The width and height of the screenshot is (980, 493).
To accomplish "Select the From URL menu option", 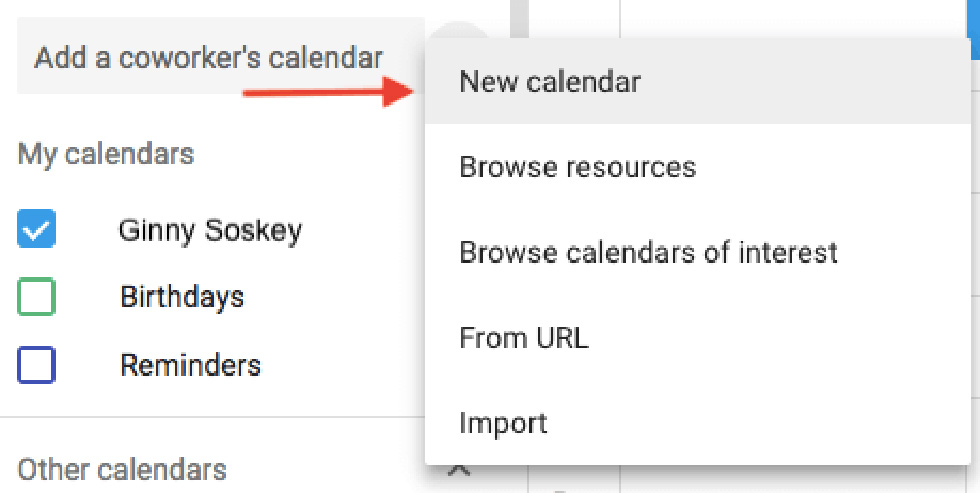I will 524,338.
